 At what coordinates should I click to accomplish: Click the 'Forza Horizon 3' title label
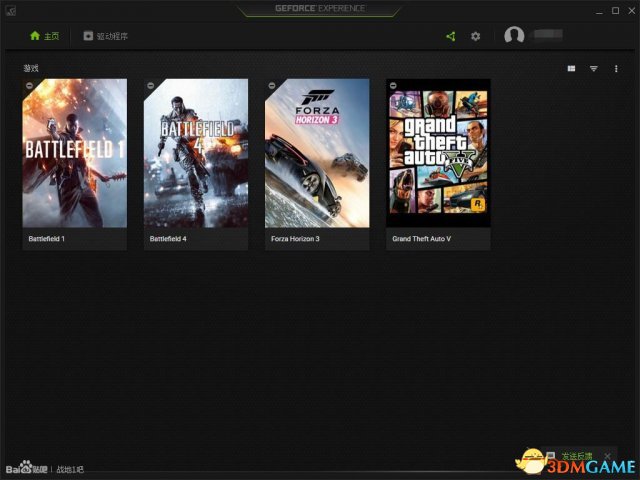295,239
